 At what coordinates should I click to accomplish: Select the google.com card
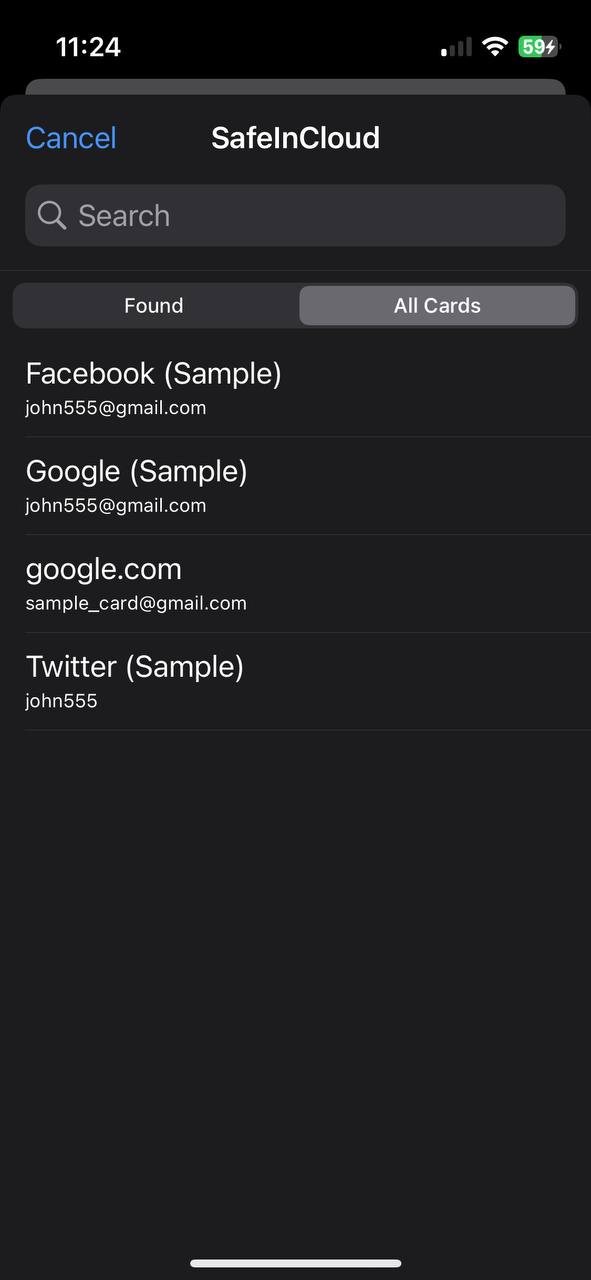295,584
